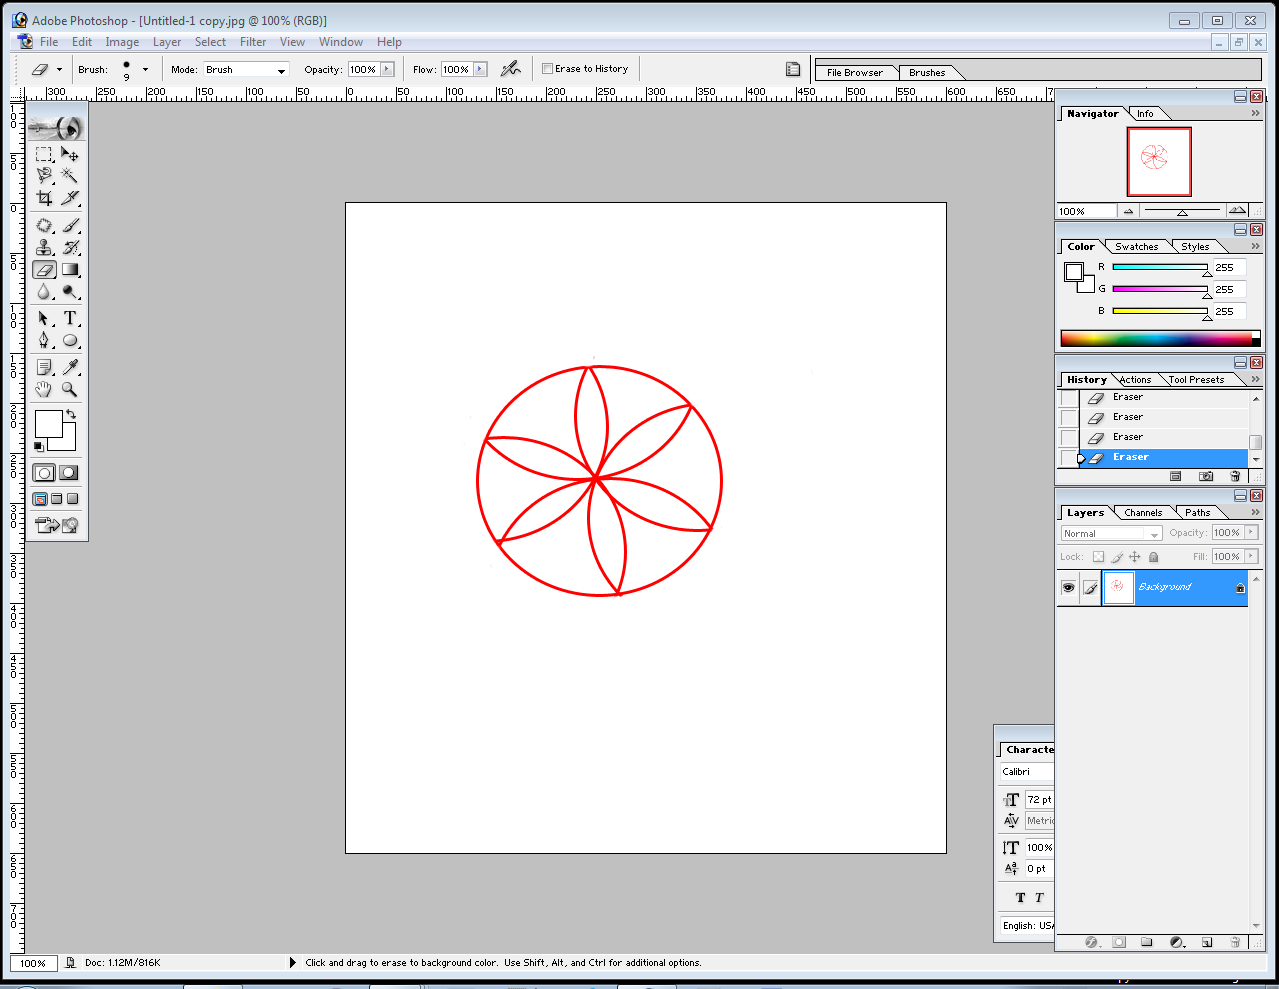Image resolution: width=1279 pixels, height=989 pixels.
Task: Switch to Full Screen with menu bar mode
Action: pos(56,499)
